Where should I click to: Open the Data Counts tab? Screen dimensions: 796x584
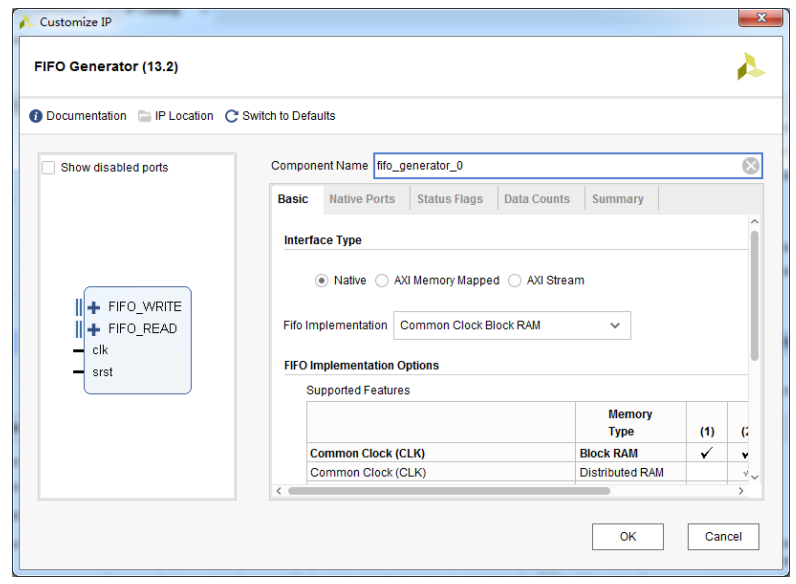pyautogui.click(x=537, y=199)
